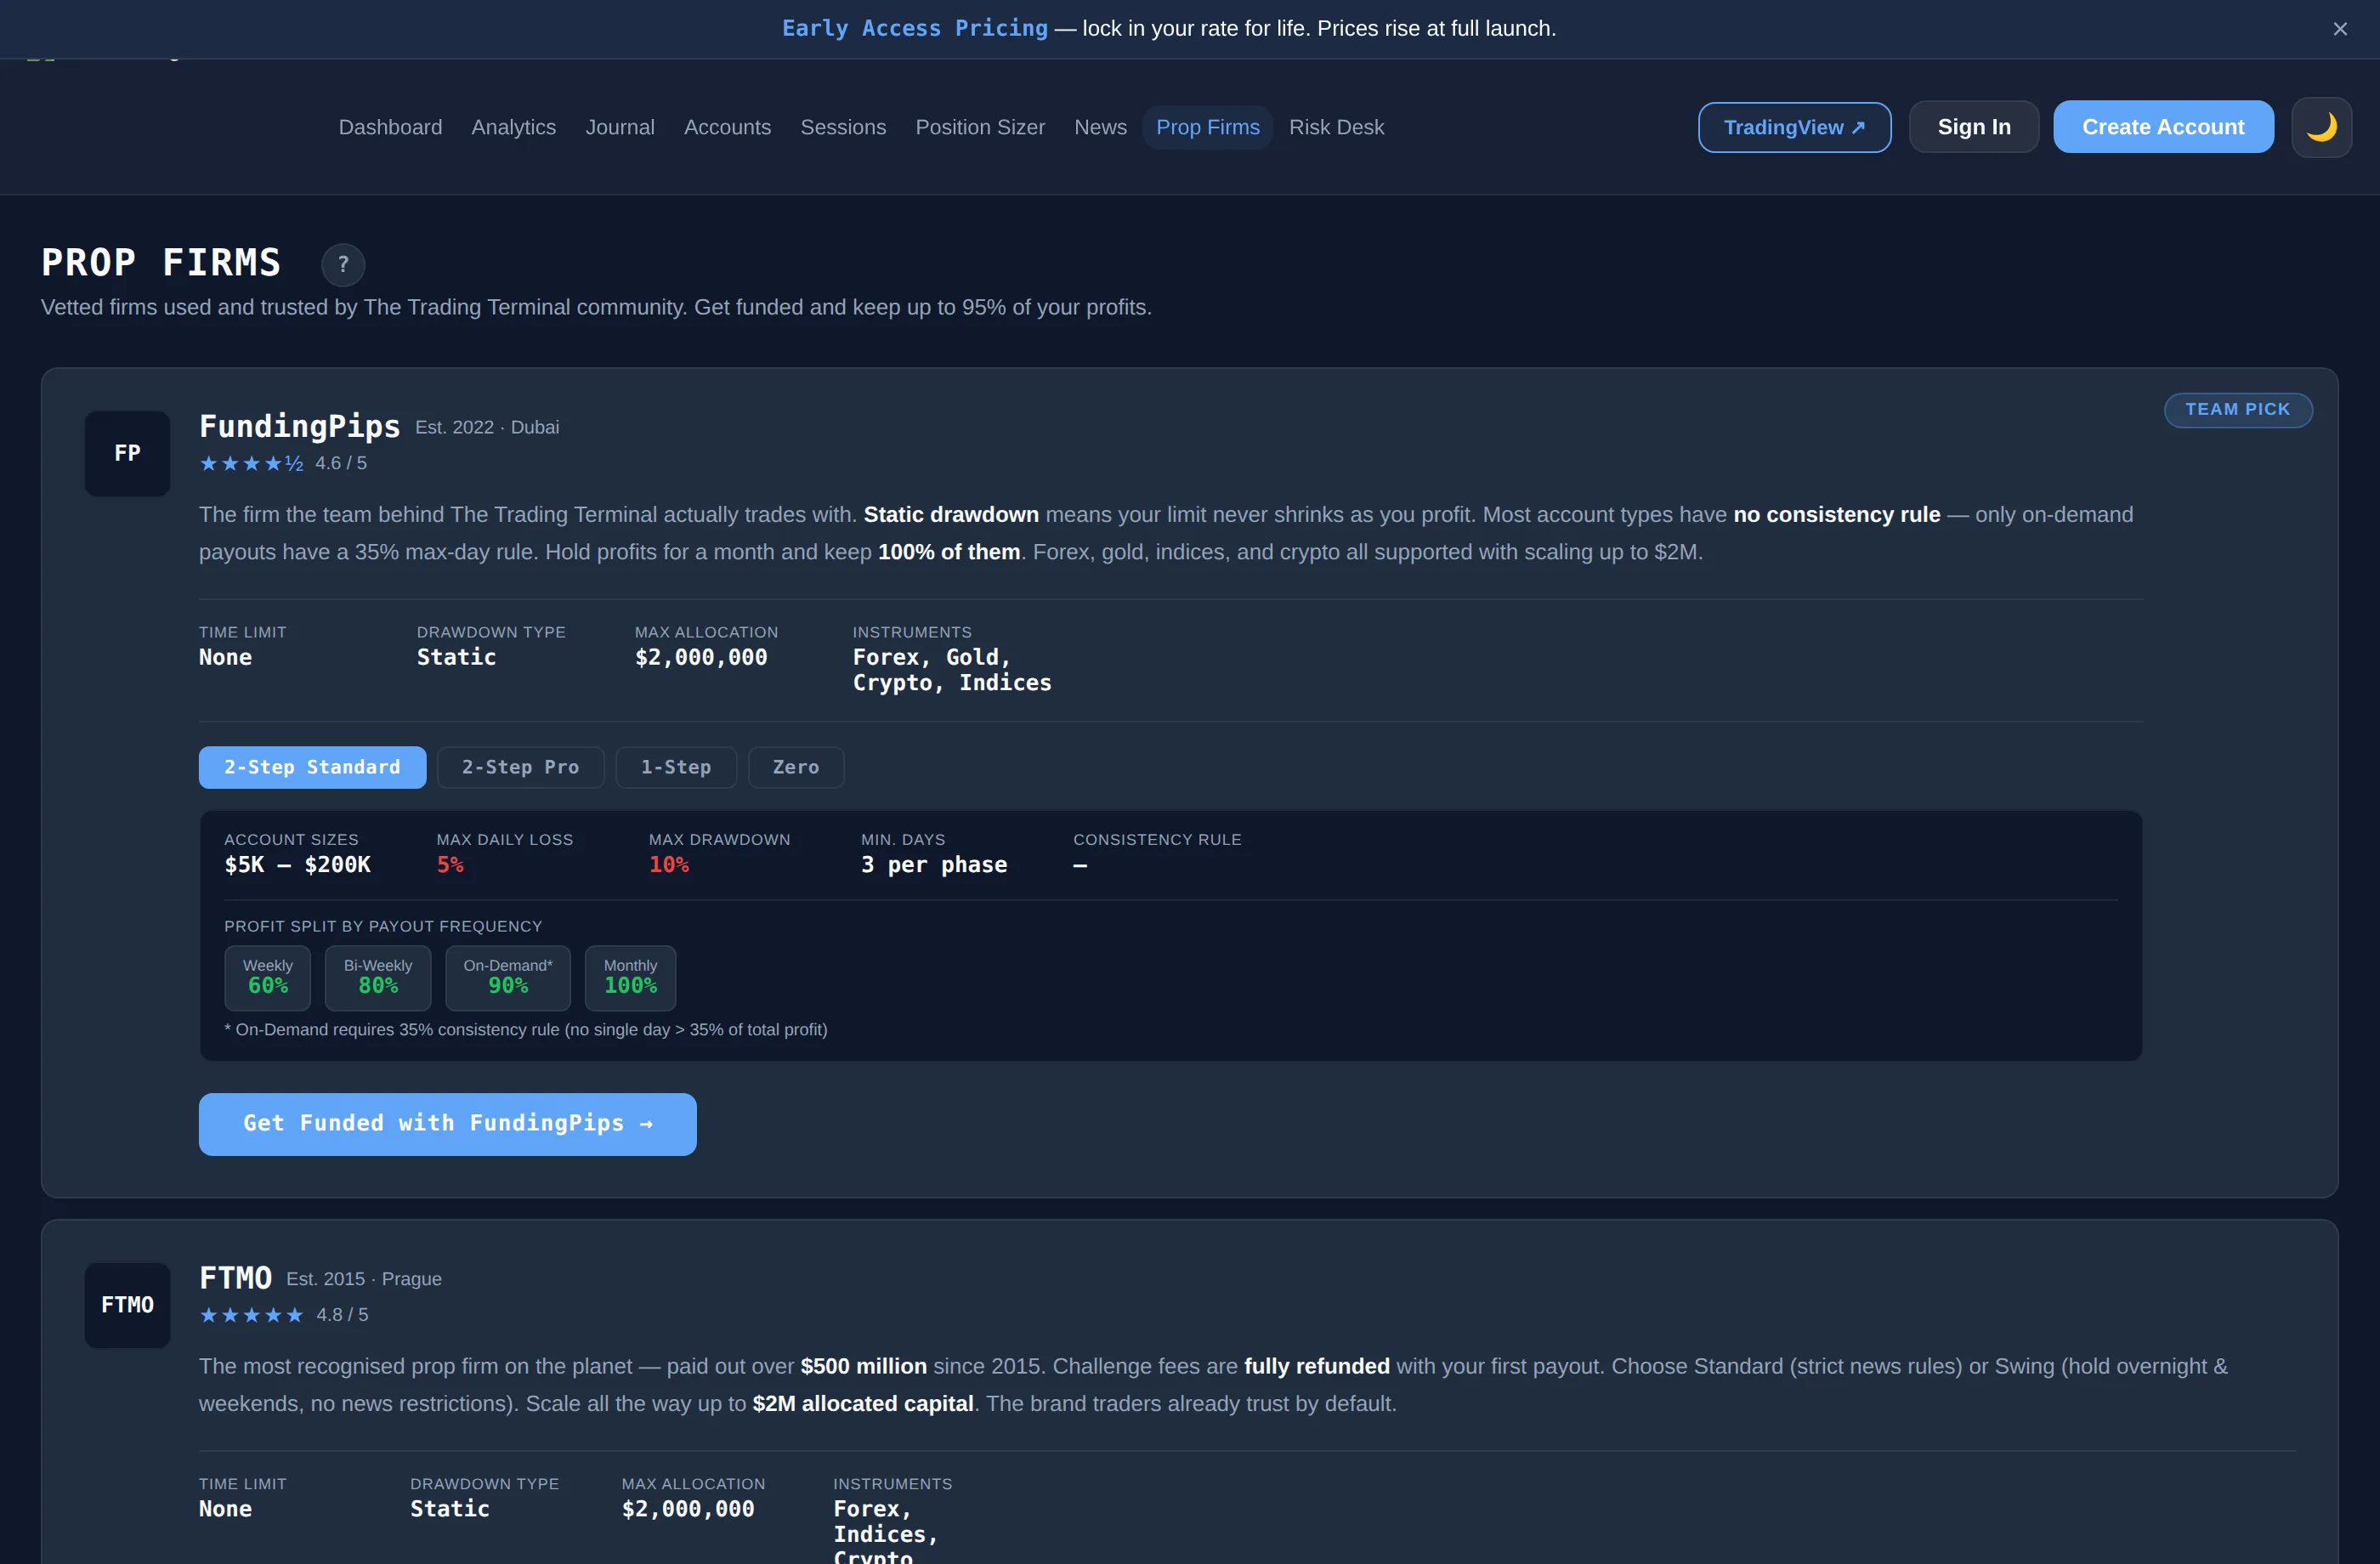Select the Monthly 100% payout chip

[x=630, y=978]
